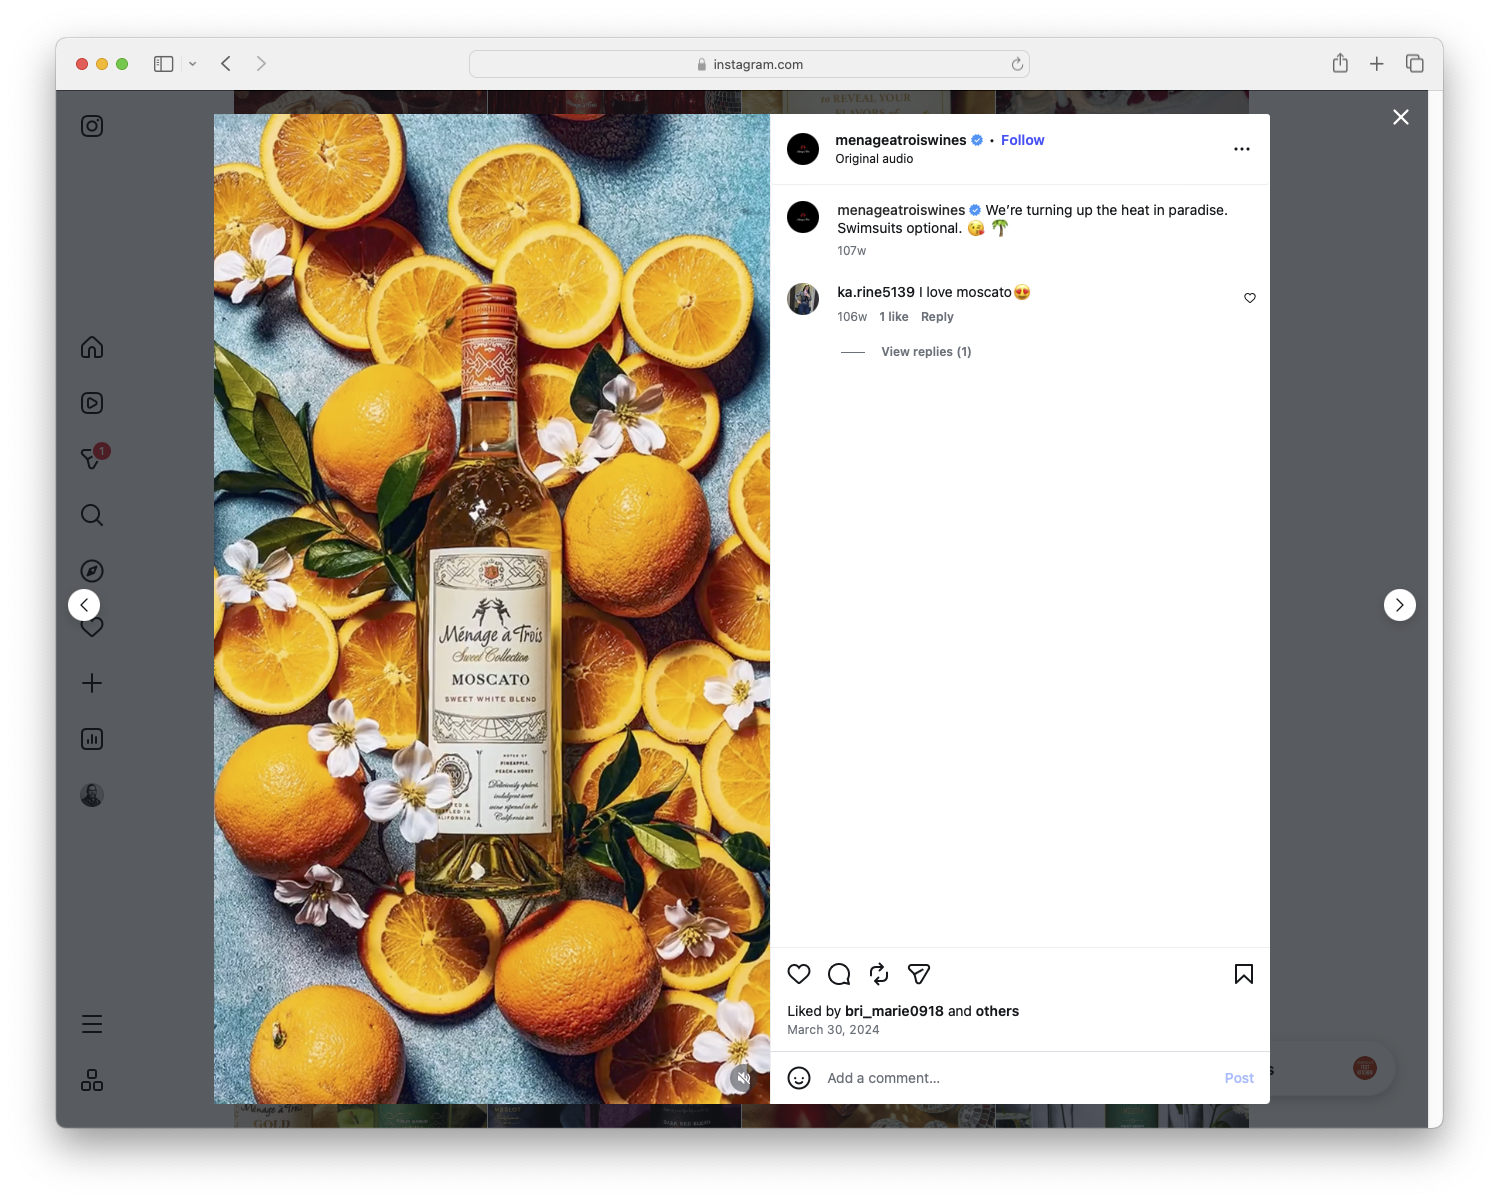
Task: Open the emoji picker beside the comment field
Action: (x=797, y=1078)
